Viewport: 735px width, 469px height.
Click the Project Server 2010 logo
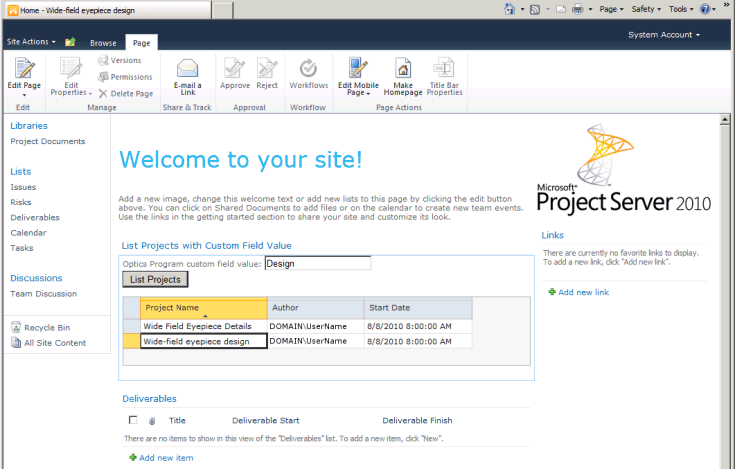tap(623, 169)
